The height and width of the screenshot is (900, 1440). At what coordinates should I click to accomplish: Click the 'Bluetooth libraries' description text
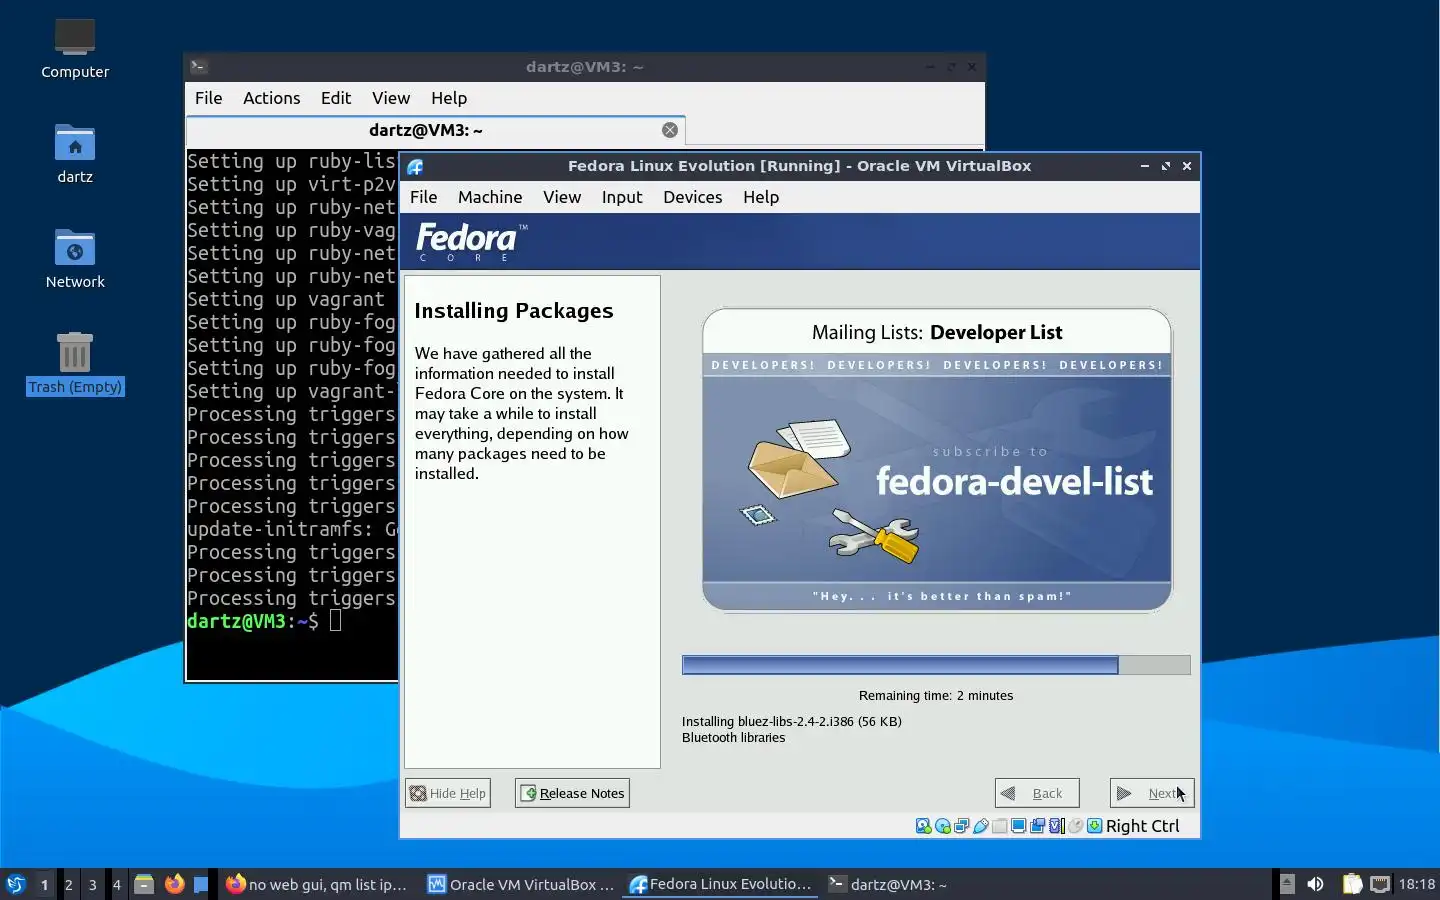(x=734, y=738)
